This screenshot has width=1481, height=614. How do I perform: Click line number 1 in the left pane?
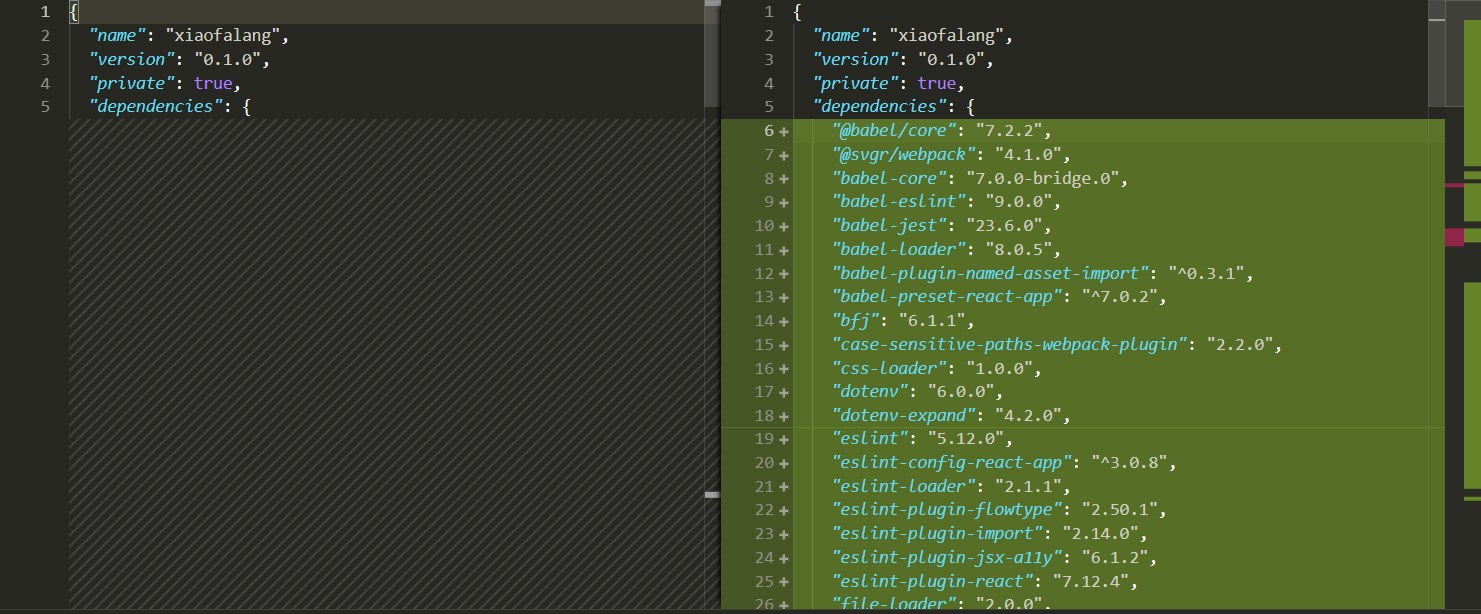(44, 11)
